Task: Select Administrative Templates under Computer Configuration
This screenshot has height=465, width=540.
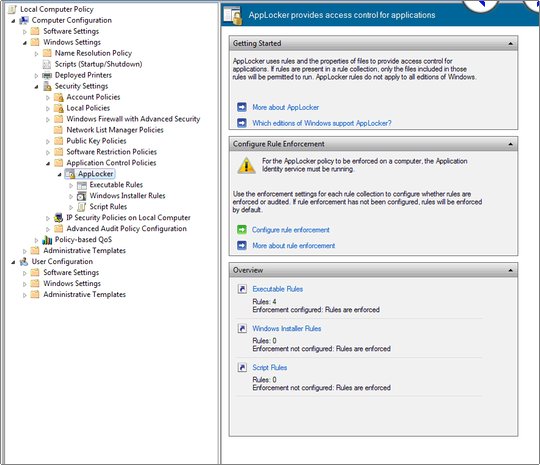Action: coord(84,250)
